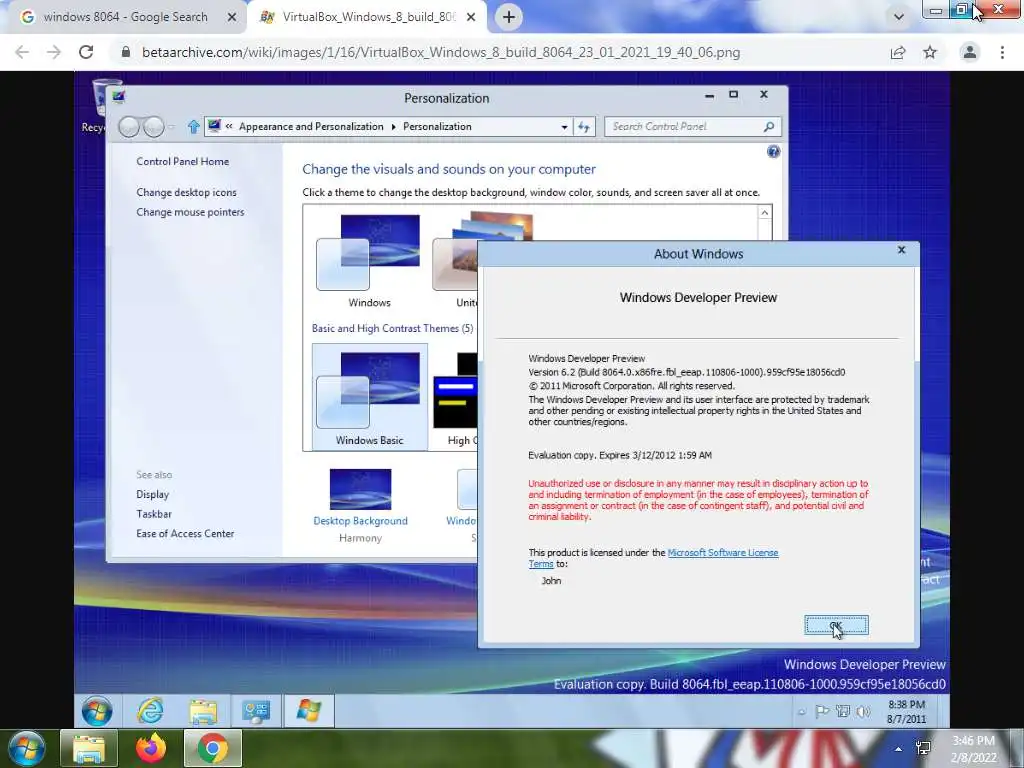1024x768 pixels.
Task: Click the network tray icon in VM
Action: [x=842, y=711]
